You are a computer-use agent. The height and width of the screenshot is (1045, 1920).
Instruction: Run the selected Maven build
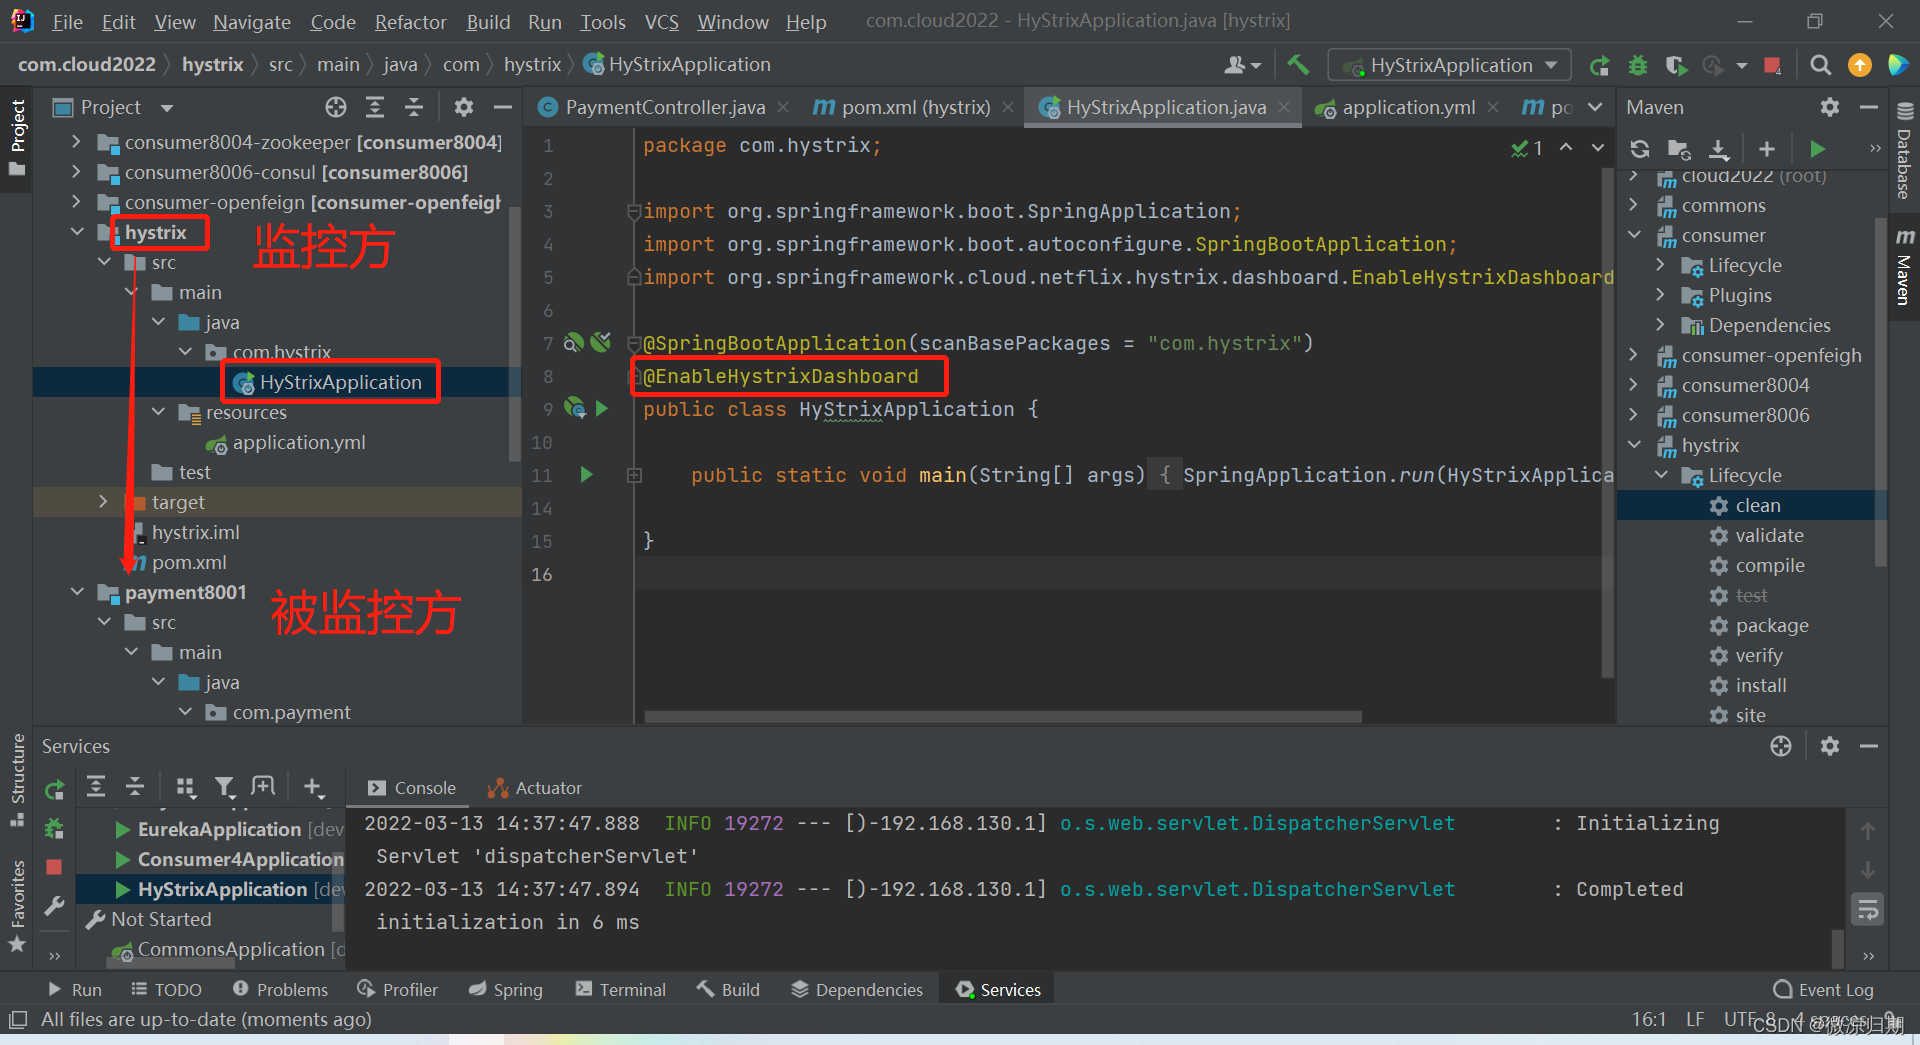pos(1817,149)
